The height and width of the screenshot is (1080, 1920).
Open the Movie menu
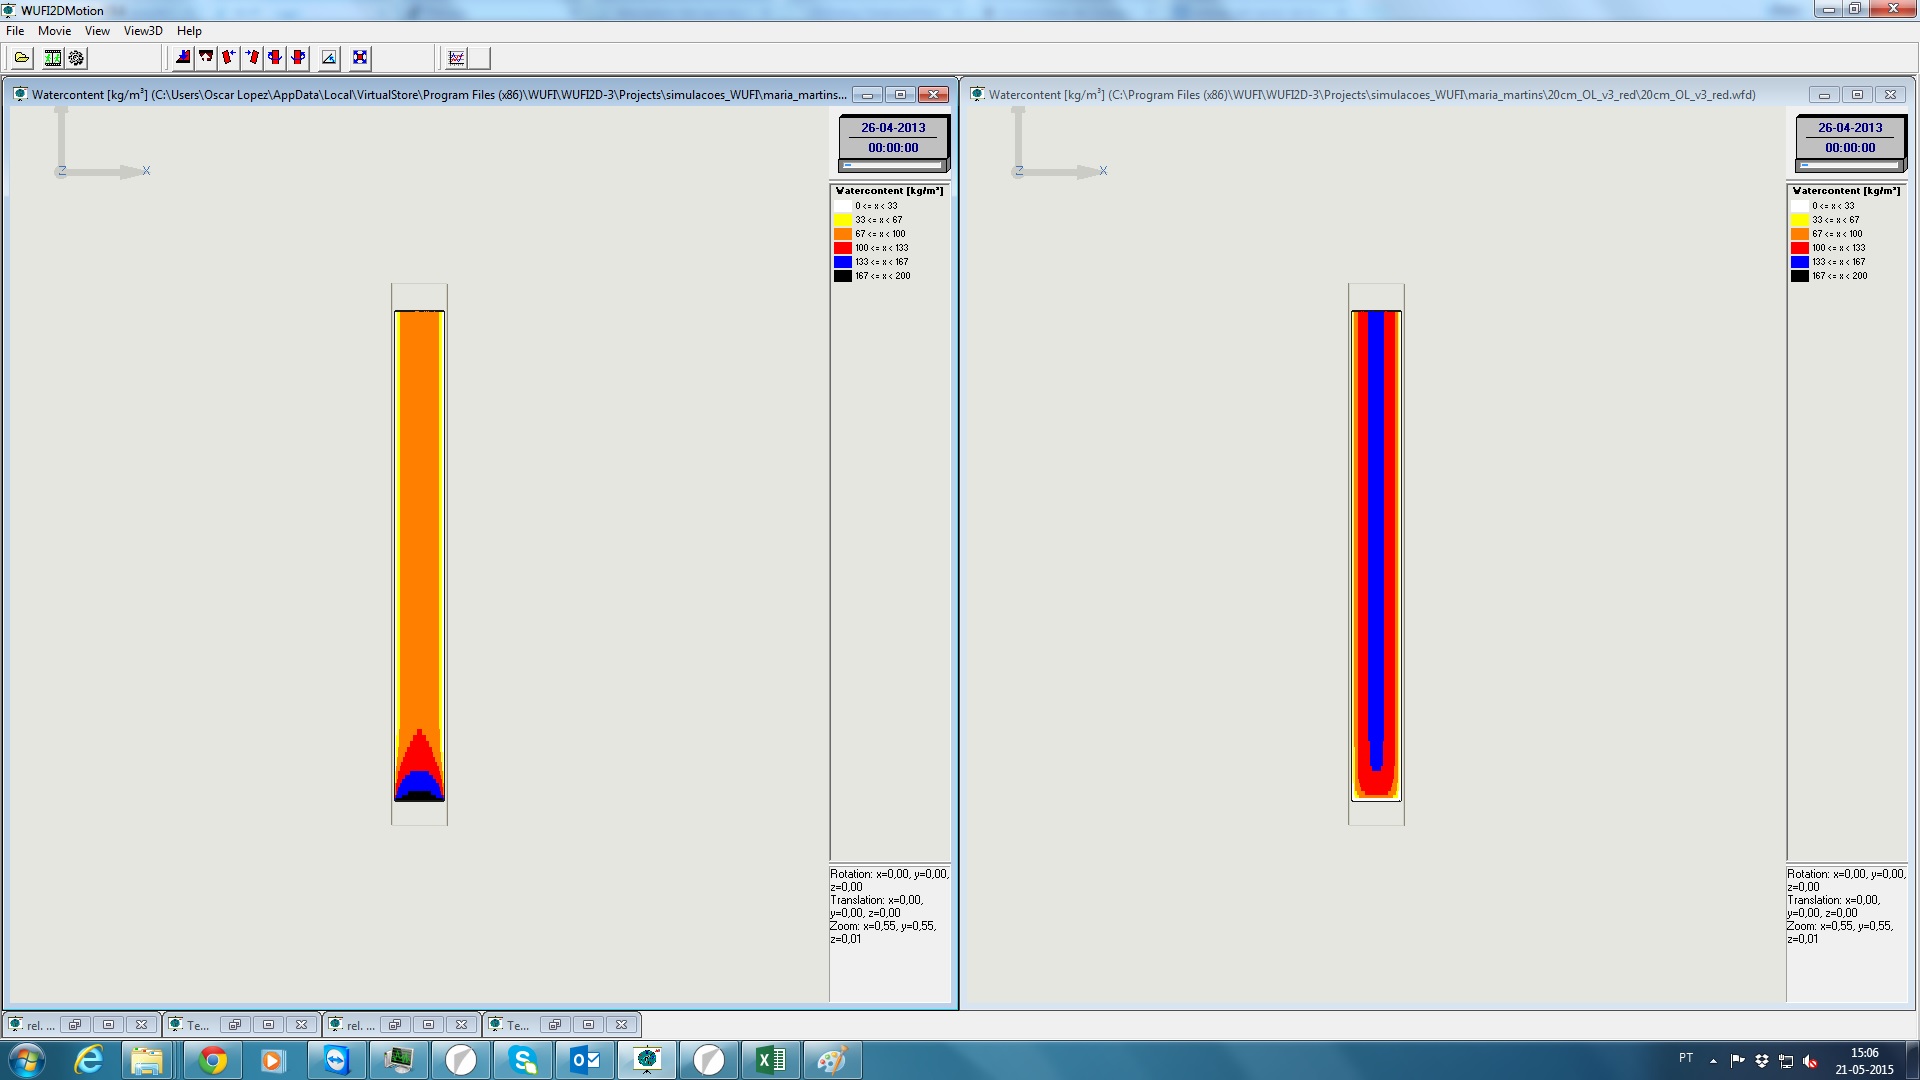click(54, 31)
